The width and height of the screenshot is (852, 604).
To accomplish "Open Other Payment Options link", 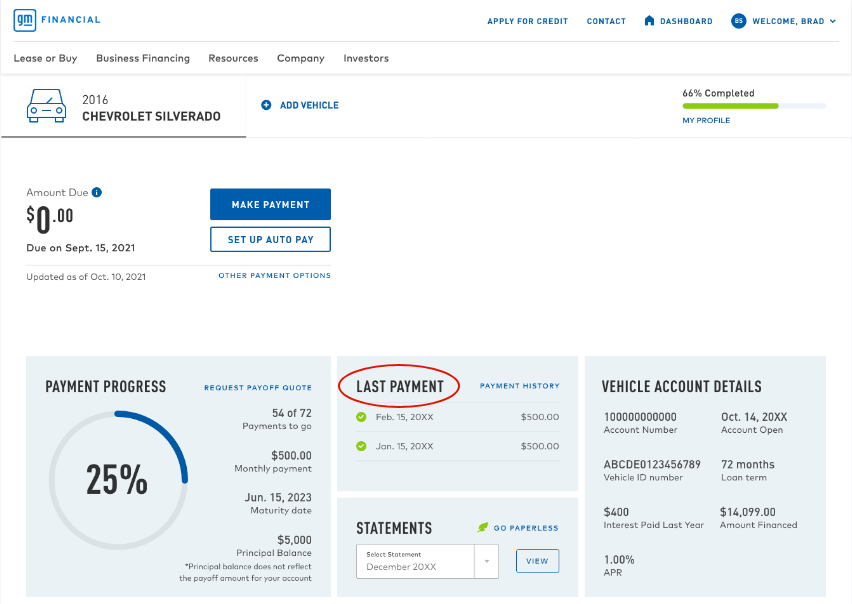I will click(x=274, y=275).
